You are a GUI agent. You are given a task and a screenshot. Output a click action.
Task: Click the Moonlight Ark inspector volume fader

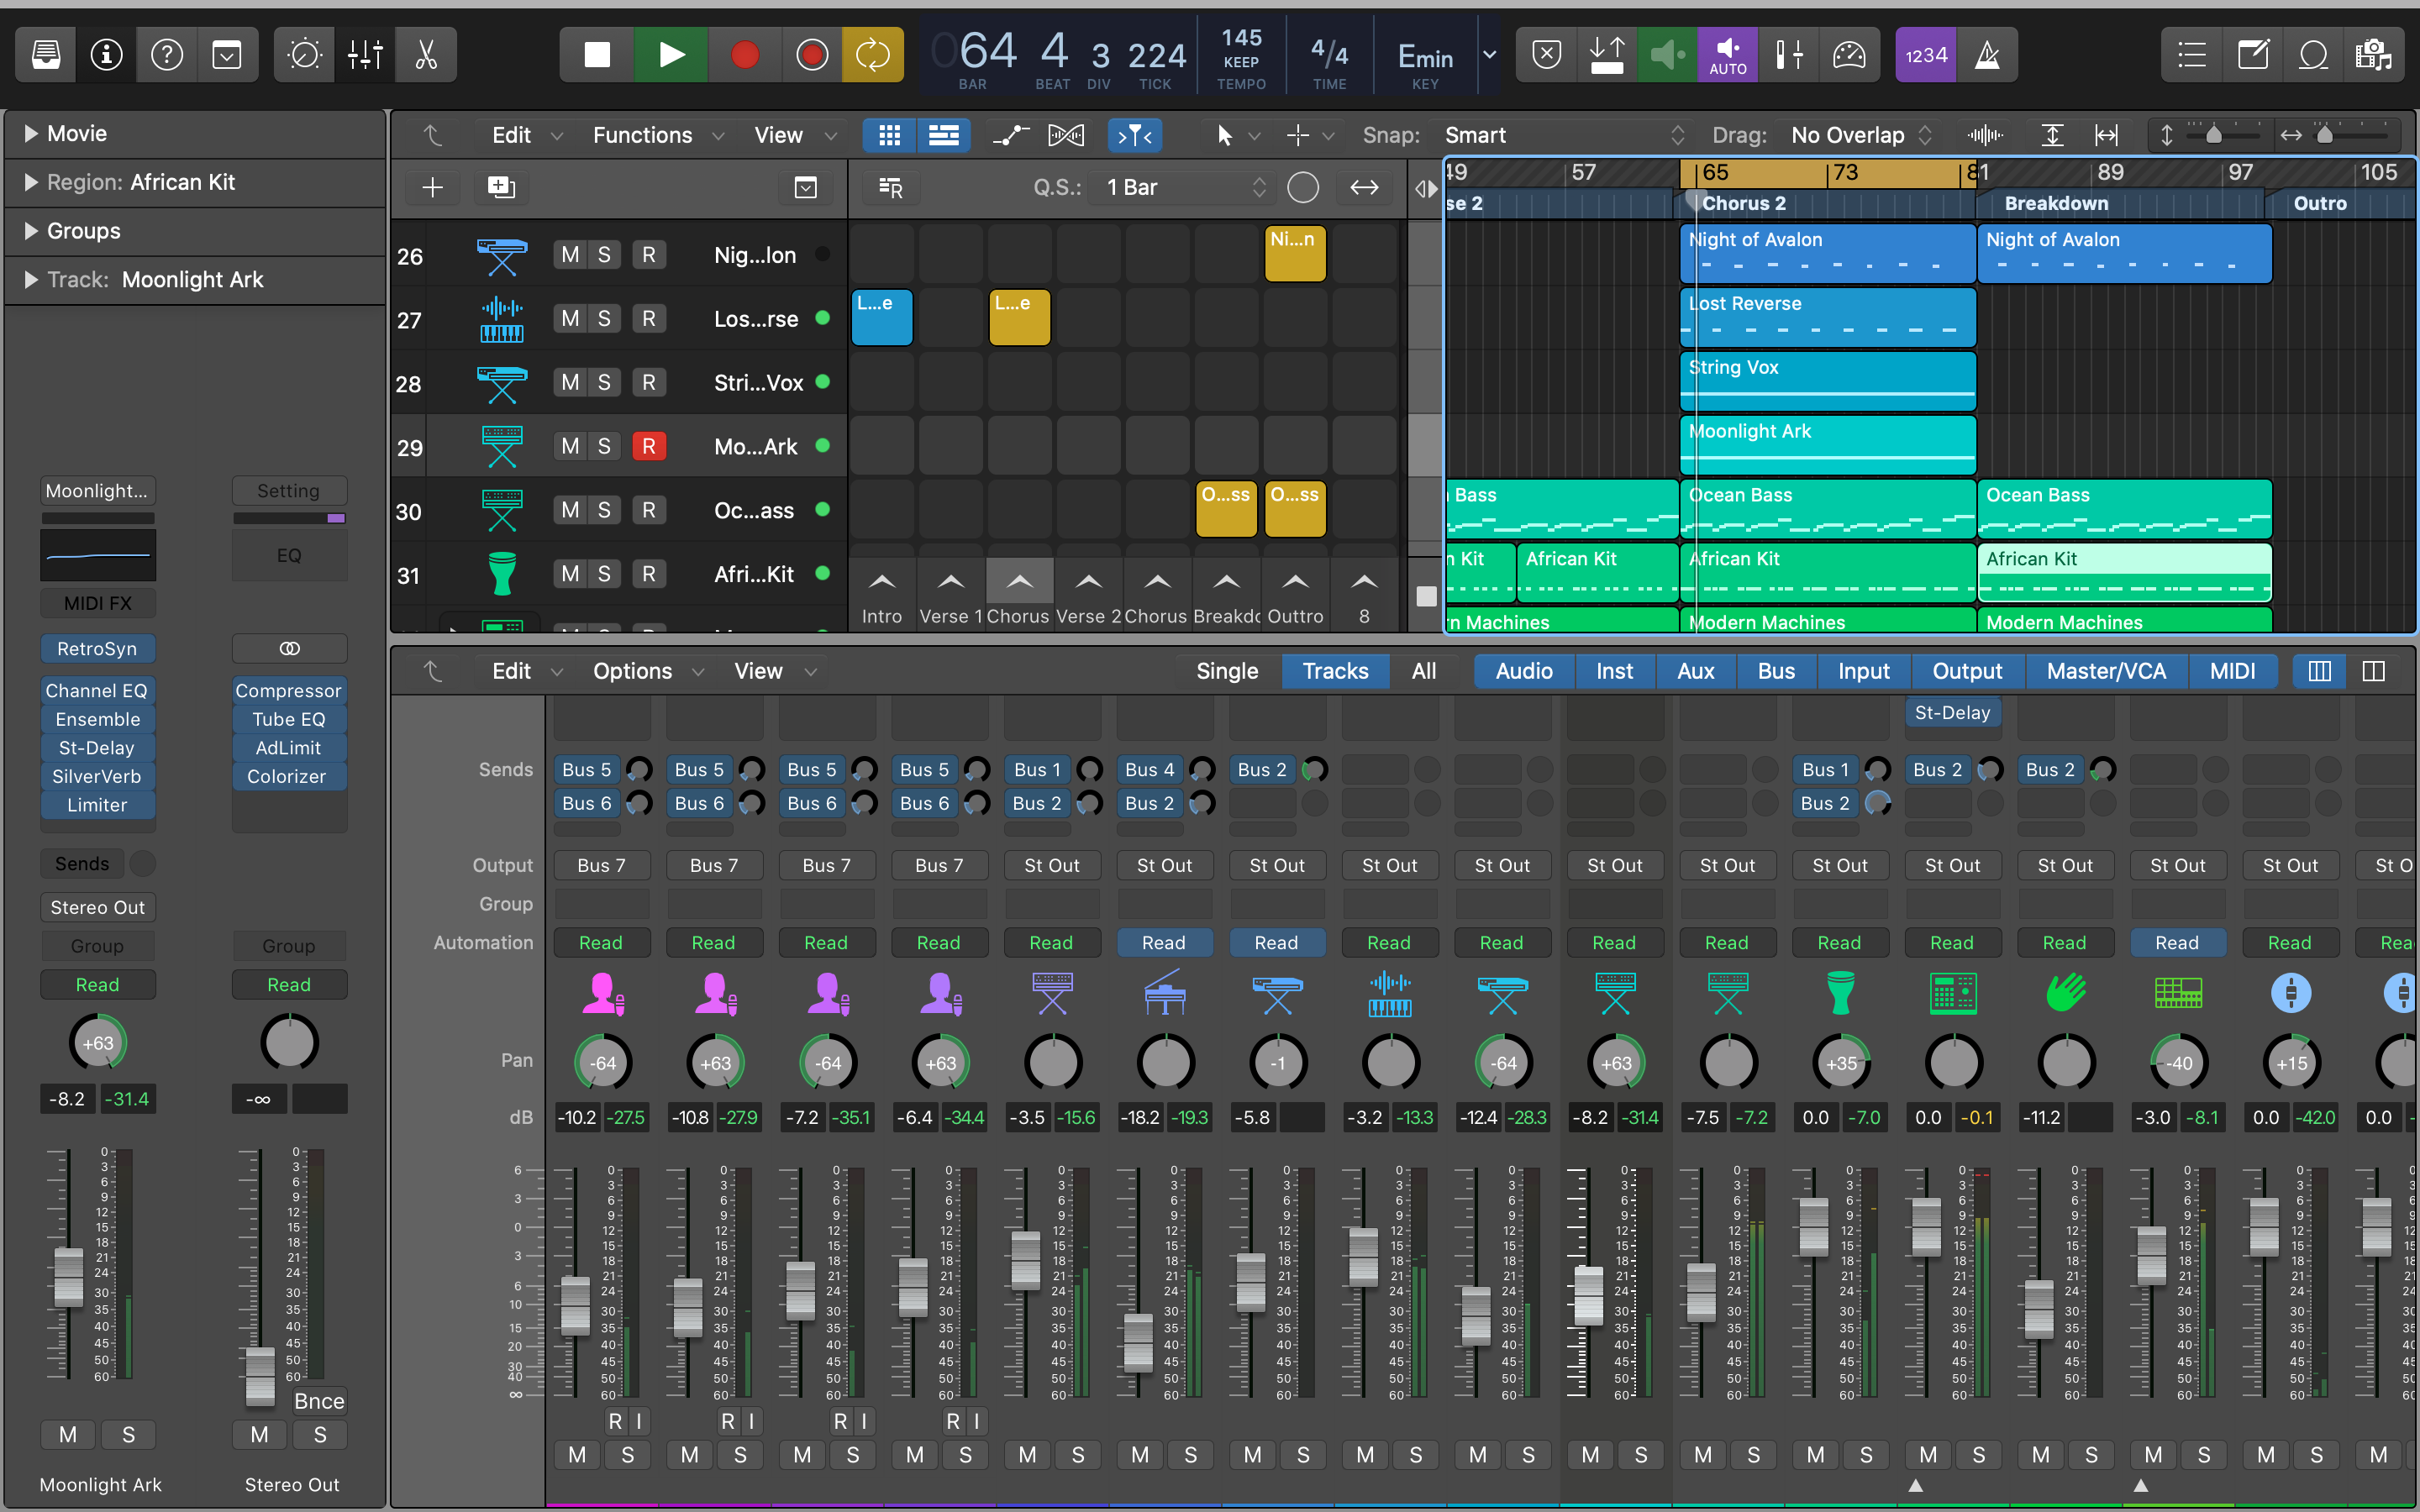(68, 1276)
